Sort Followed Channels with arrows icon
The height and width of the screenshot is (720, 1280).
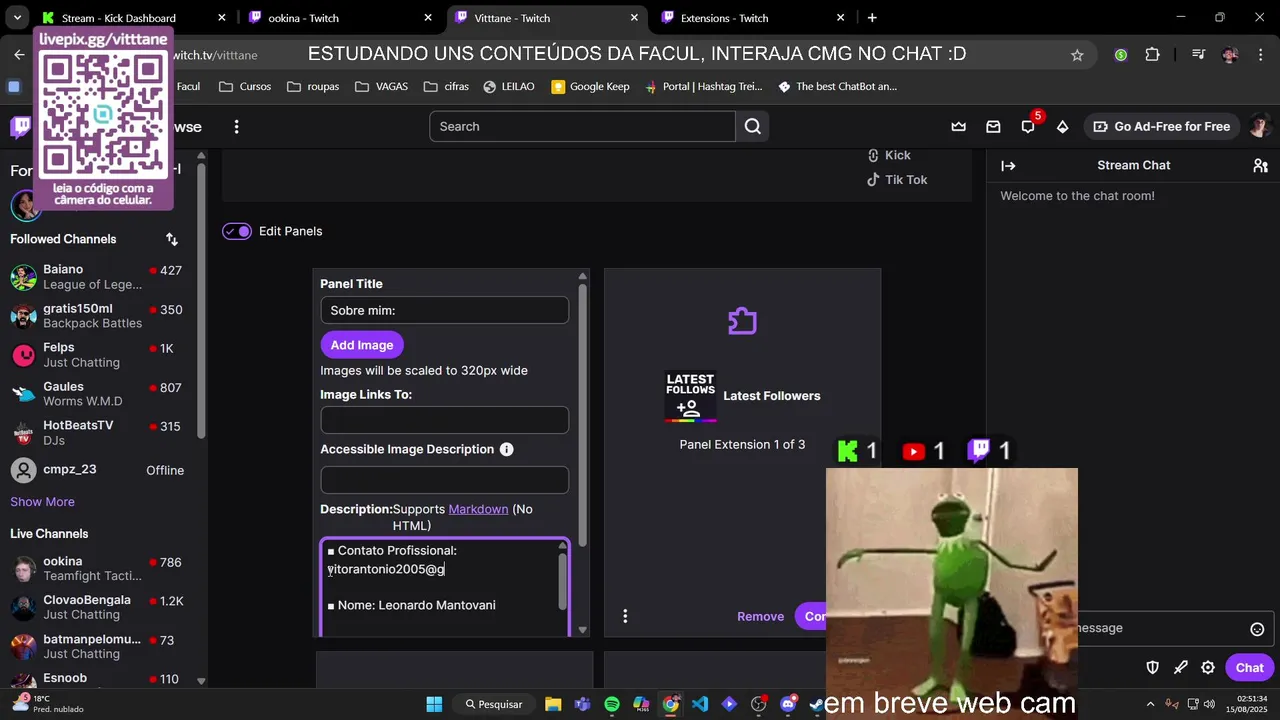click(x=172, y=239)
